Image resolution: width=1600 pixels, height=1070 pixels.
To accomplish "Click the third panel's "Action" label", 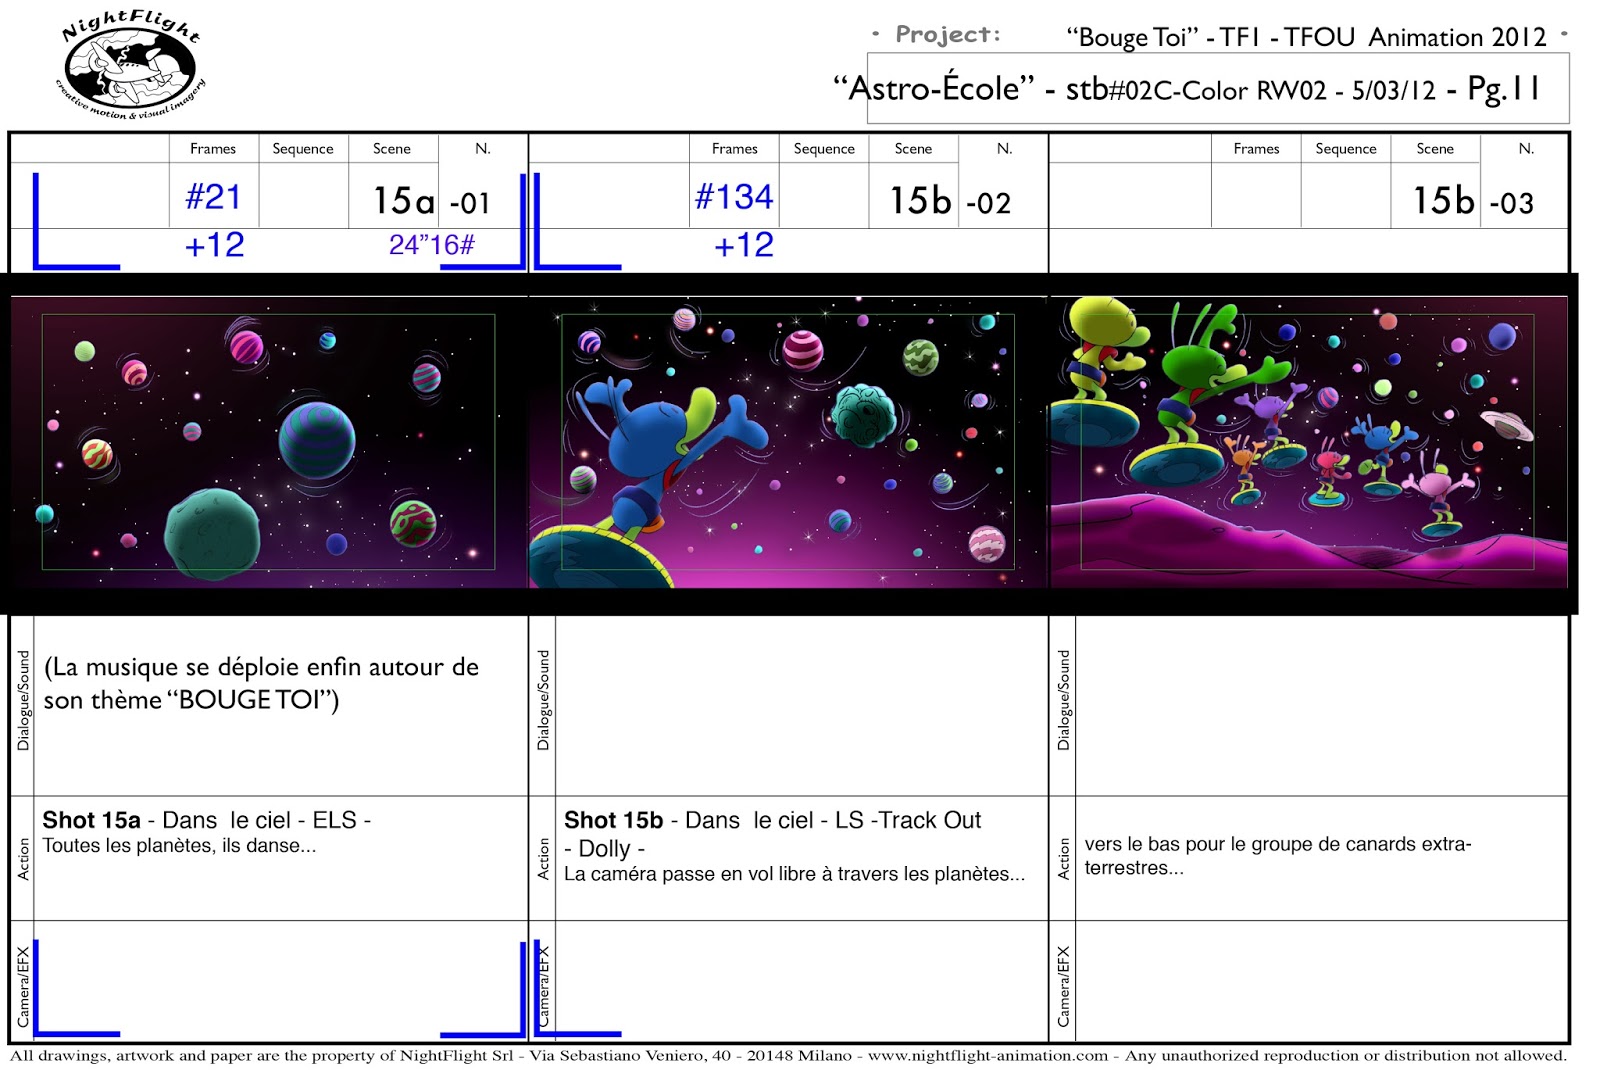I will coord(1063,858).
